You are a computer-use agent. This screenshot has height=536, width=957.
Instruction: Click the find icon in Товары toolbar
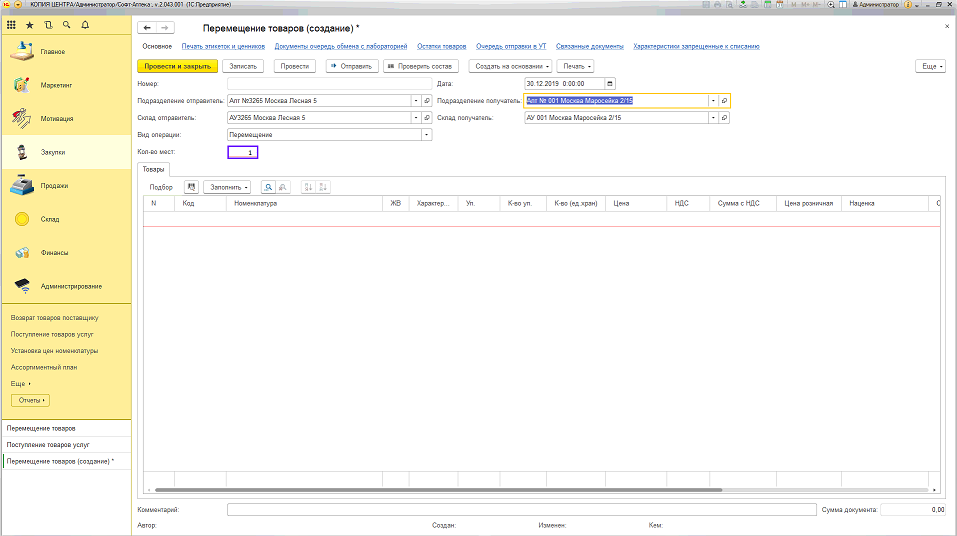[268, 187]
